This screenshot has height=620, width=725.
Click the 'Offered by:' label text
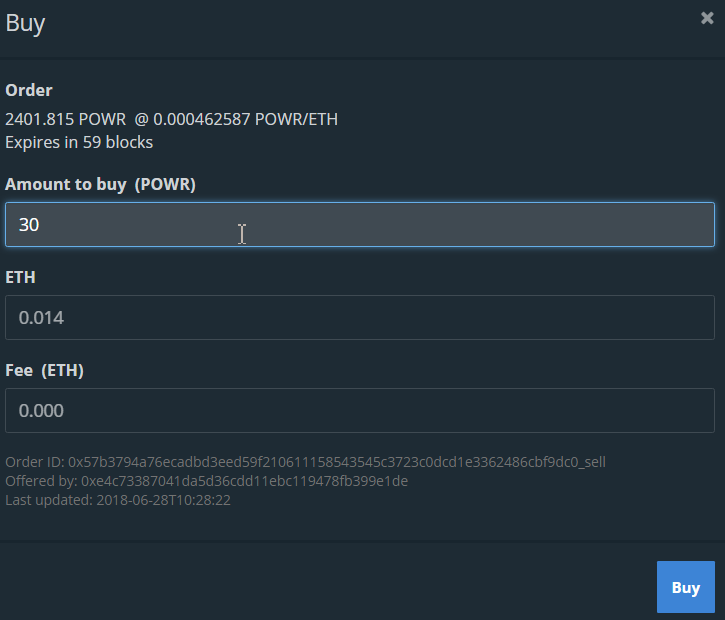coord(41,481)
